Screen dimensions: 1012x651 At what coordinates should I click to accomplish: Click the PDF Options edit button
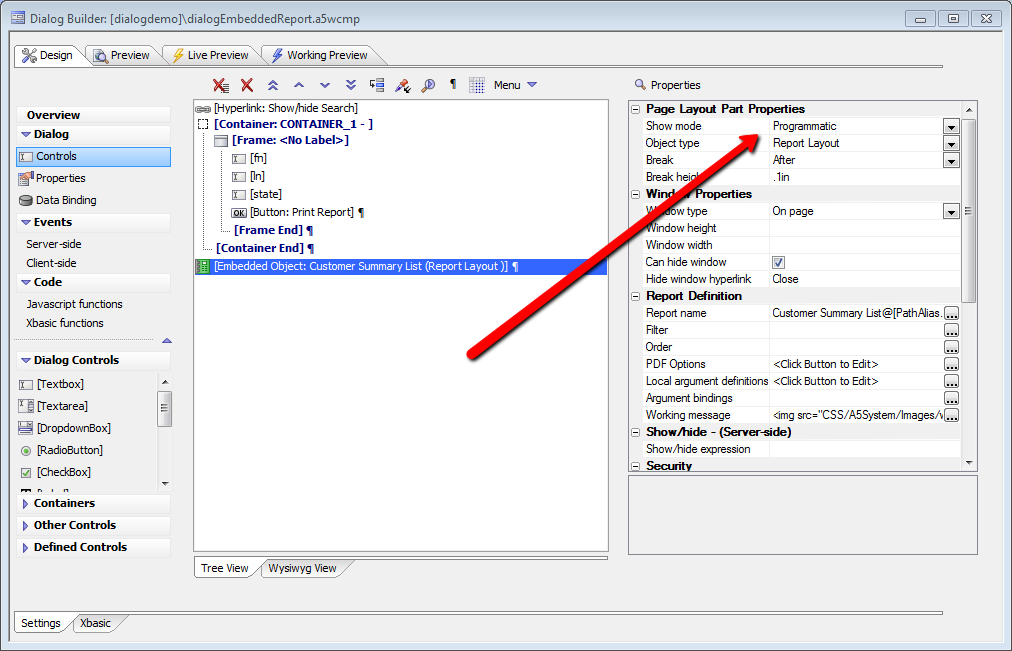tap(951, 364)
